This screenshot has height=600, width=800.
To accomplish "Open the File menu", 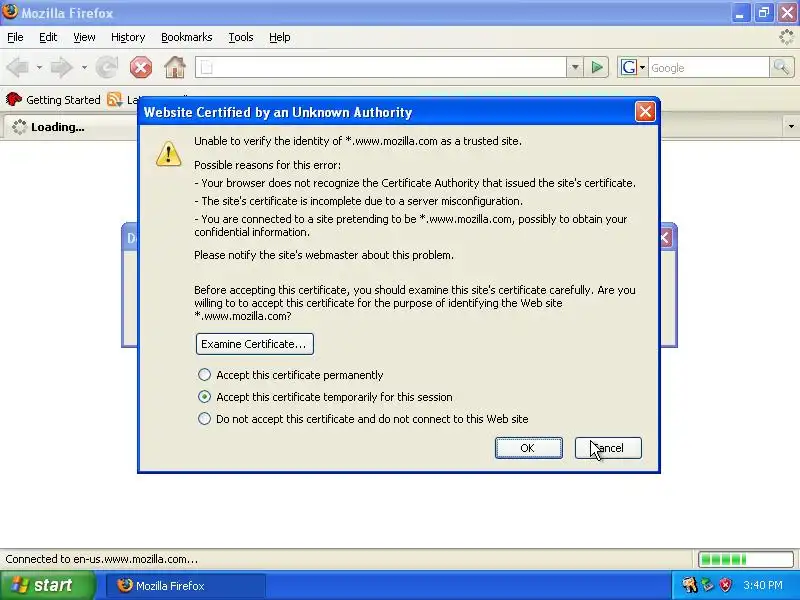I will coord(15,37).
